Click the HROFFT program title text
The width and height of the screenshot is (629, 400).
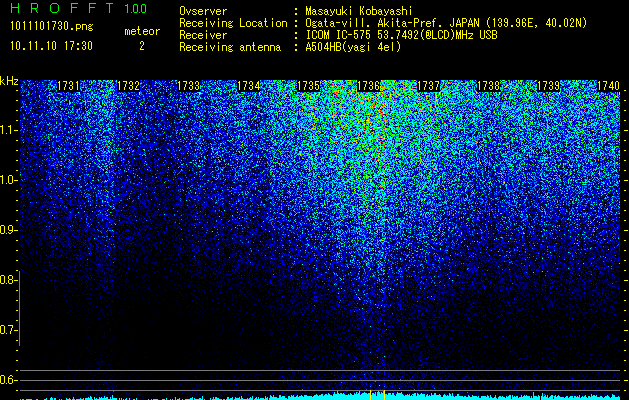(62, 8)
